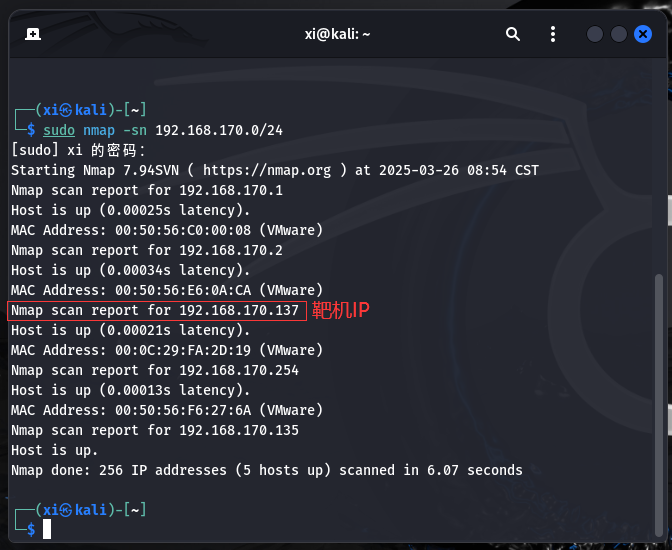Maximize the terminal with second gray circle
Image resolution: width=672 pixels, height=550 pixels.
point(618,34)
